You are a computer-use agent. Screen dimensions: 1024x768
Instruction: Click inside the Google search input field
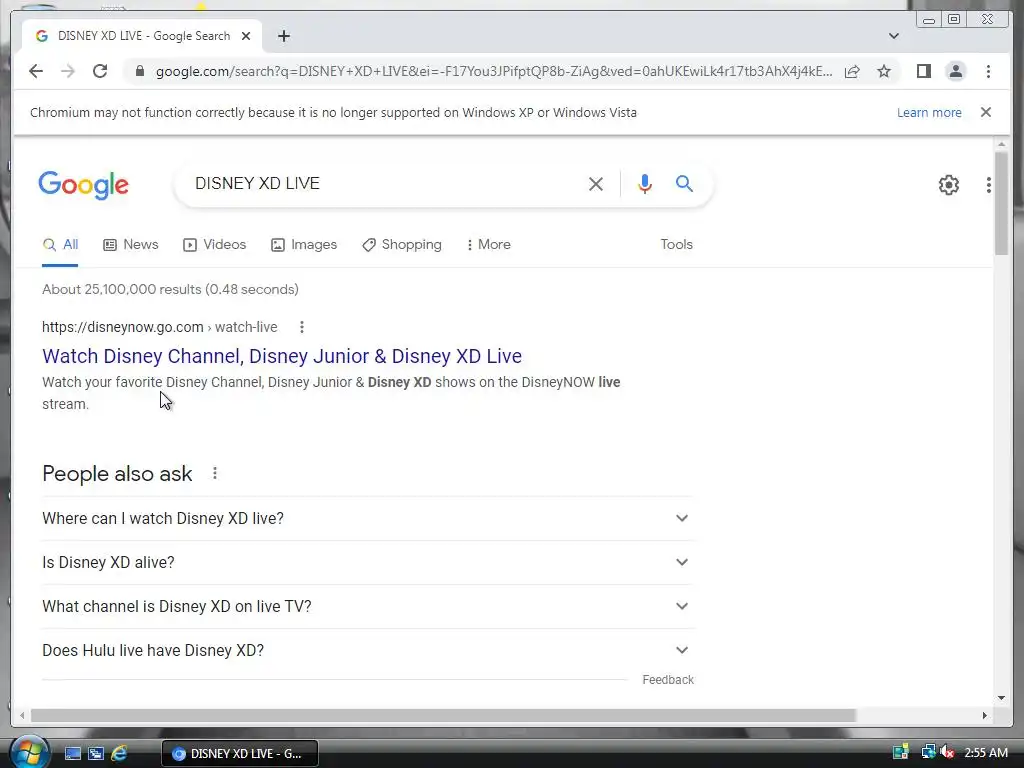click(385, 184)
